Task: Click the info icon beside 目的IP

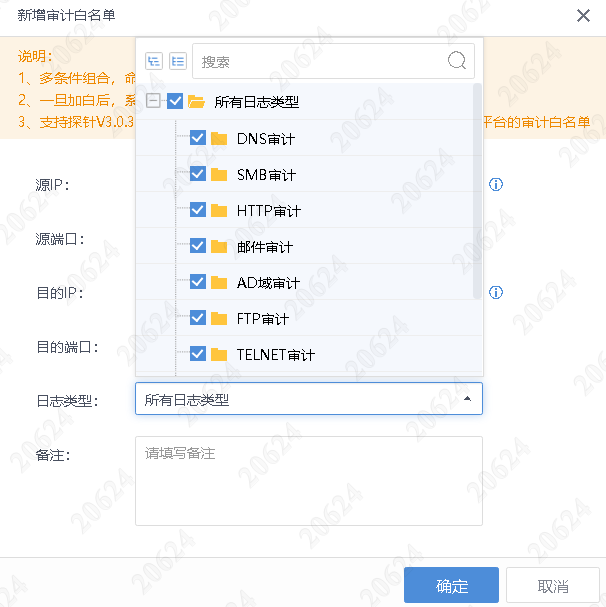Action: (x=495, y=293)
